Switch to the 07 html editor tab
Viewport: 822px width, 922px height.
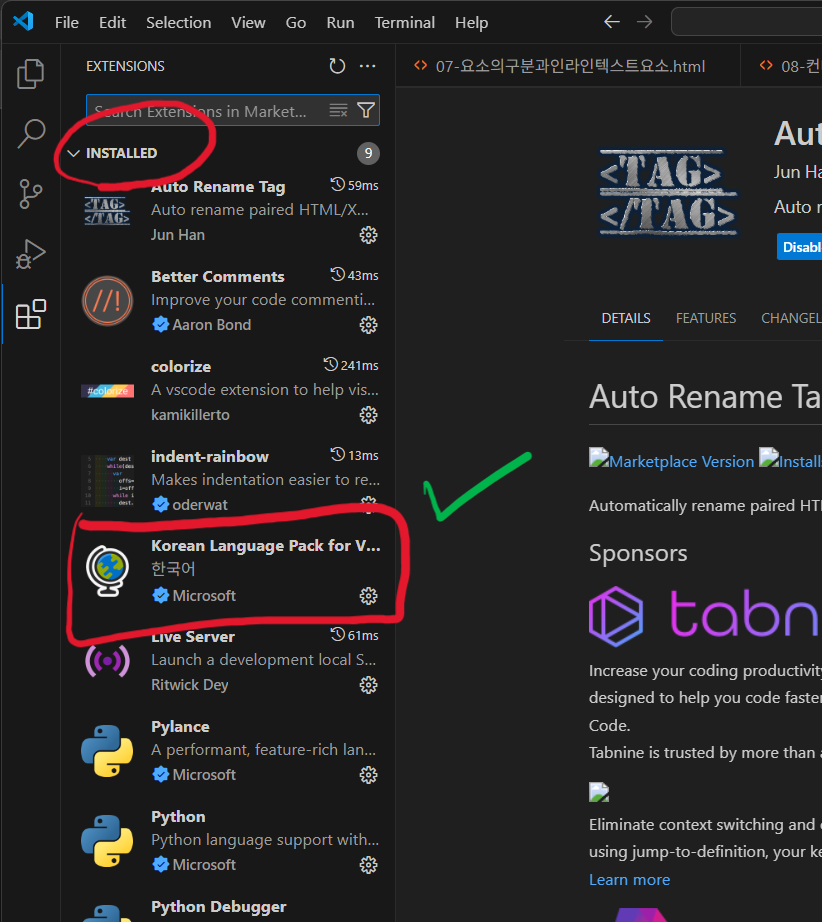(568, 66)
